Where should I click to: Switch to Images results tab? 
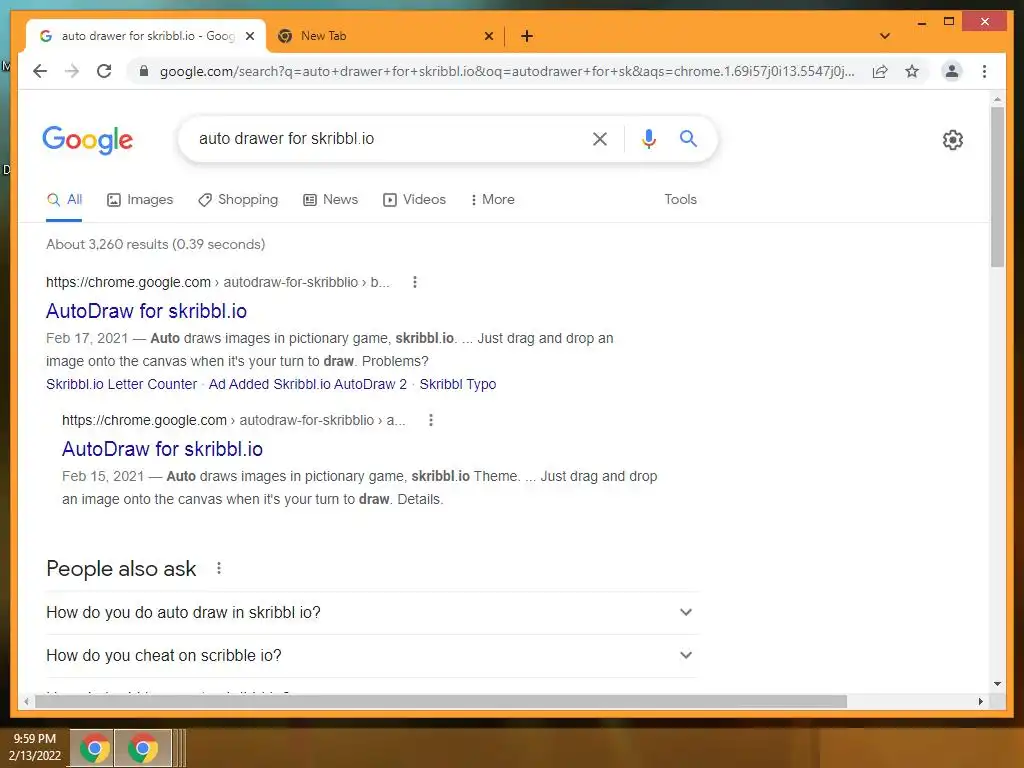[140, 200]
